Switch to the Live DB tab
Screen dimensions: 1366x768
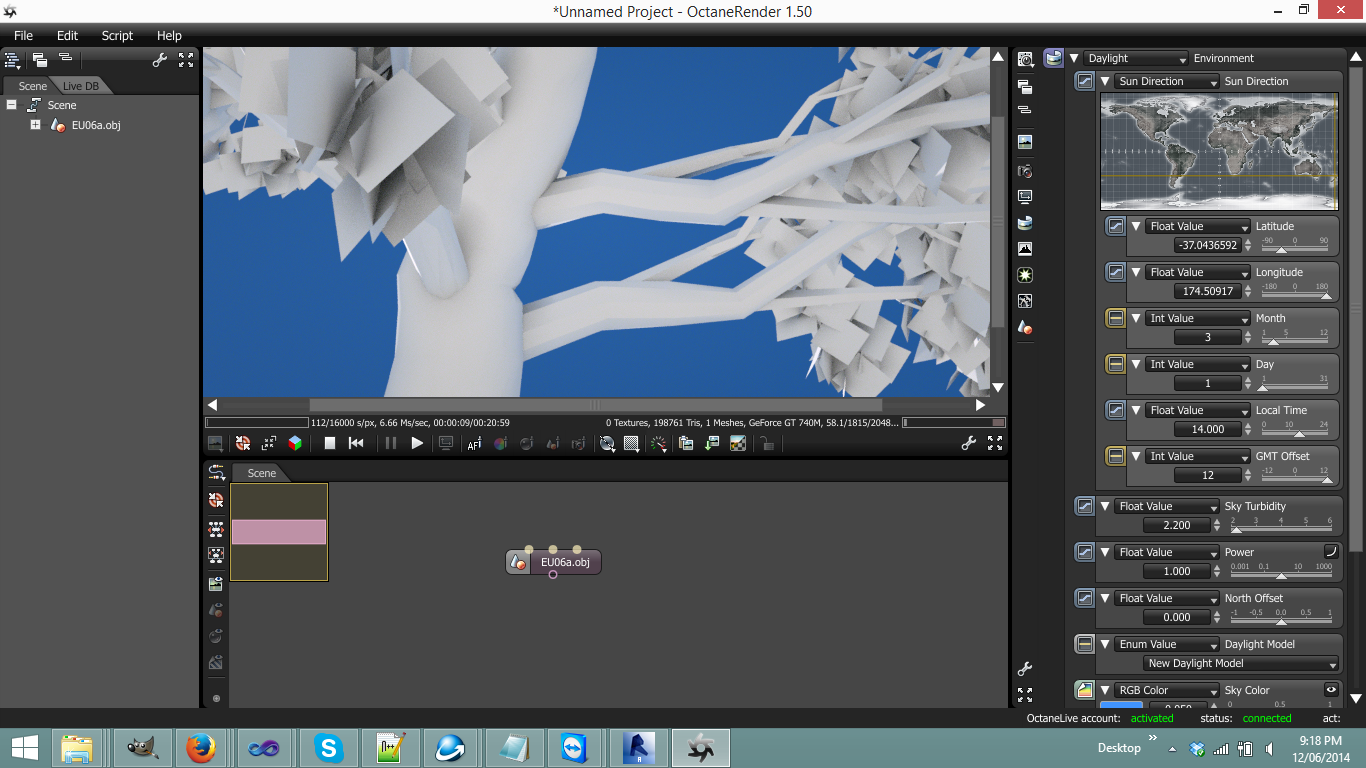point(81,86)
